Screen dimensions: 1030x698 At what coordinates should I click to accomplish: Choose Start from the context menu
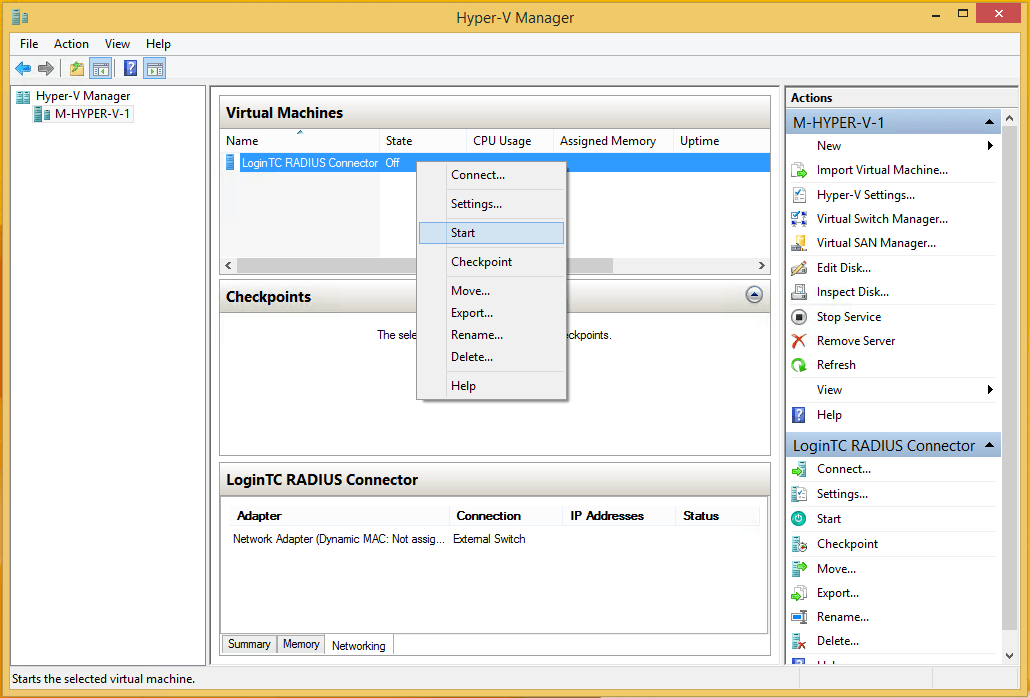(x=491, y=233)
